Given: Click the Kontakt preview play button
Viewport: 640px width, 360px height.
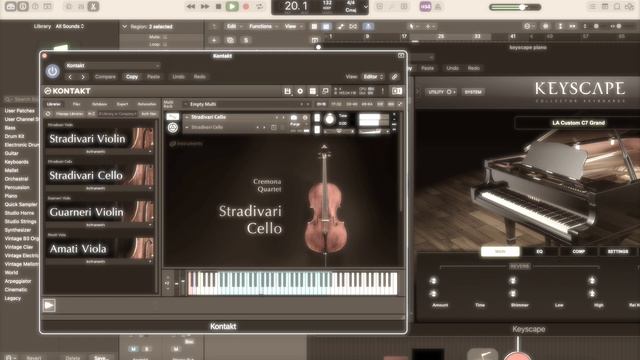Looking at the screenshot, I should (x=49, y=305).
